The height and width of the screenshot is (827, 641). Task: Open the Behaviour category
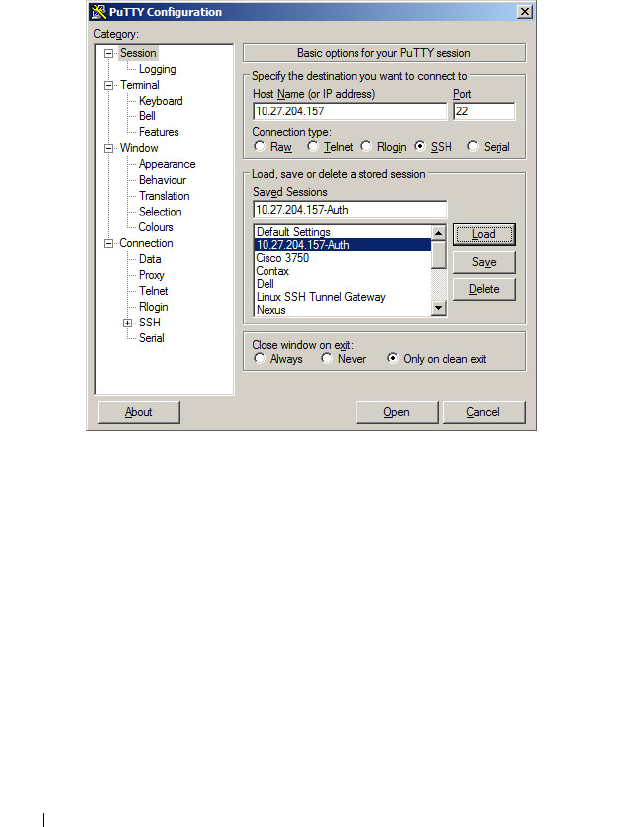point(162,180)
